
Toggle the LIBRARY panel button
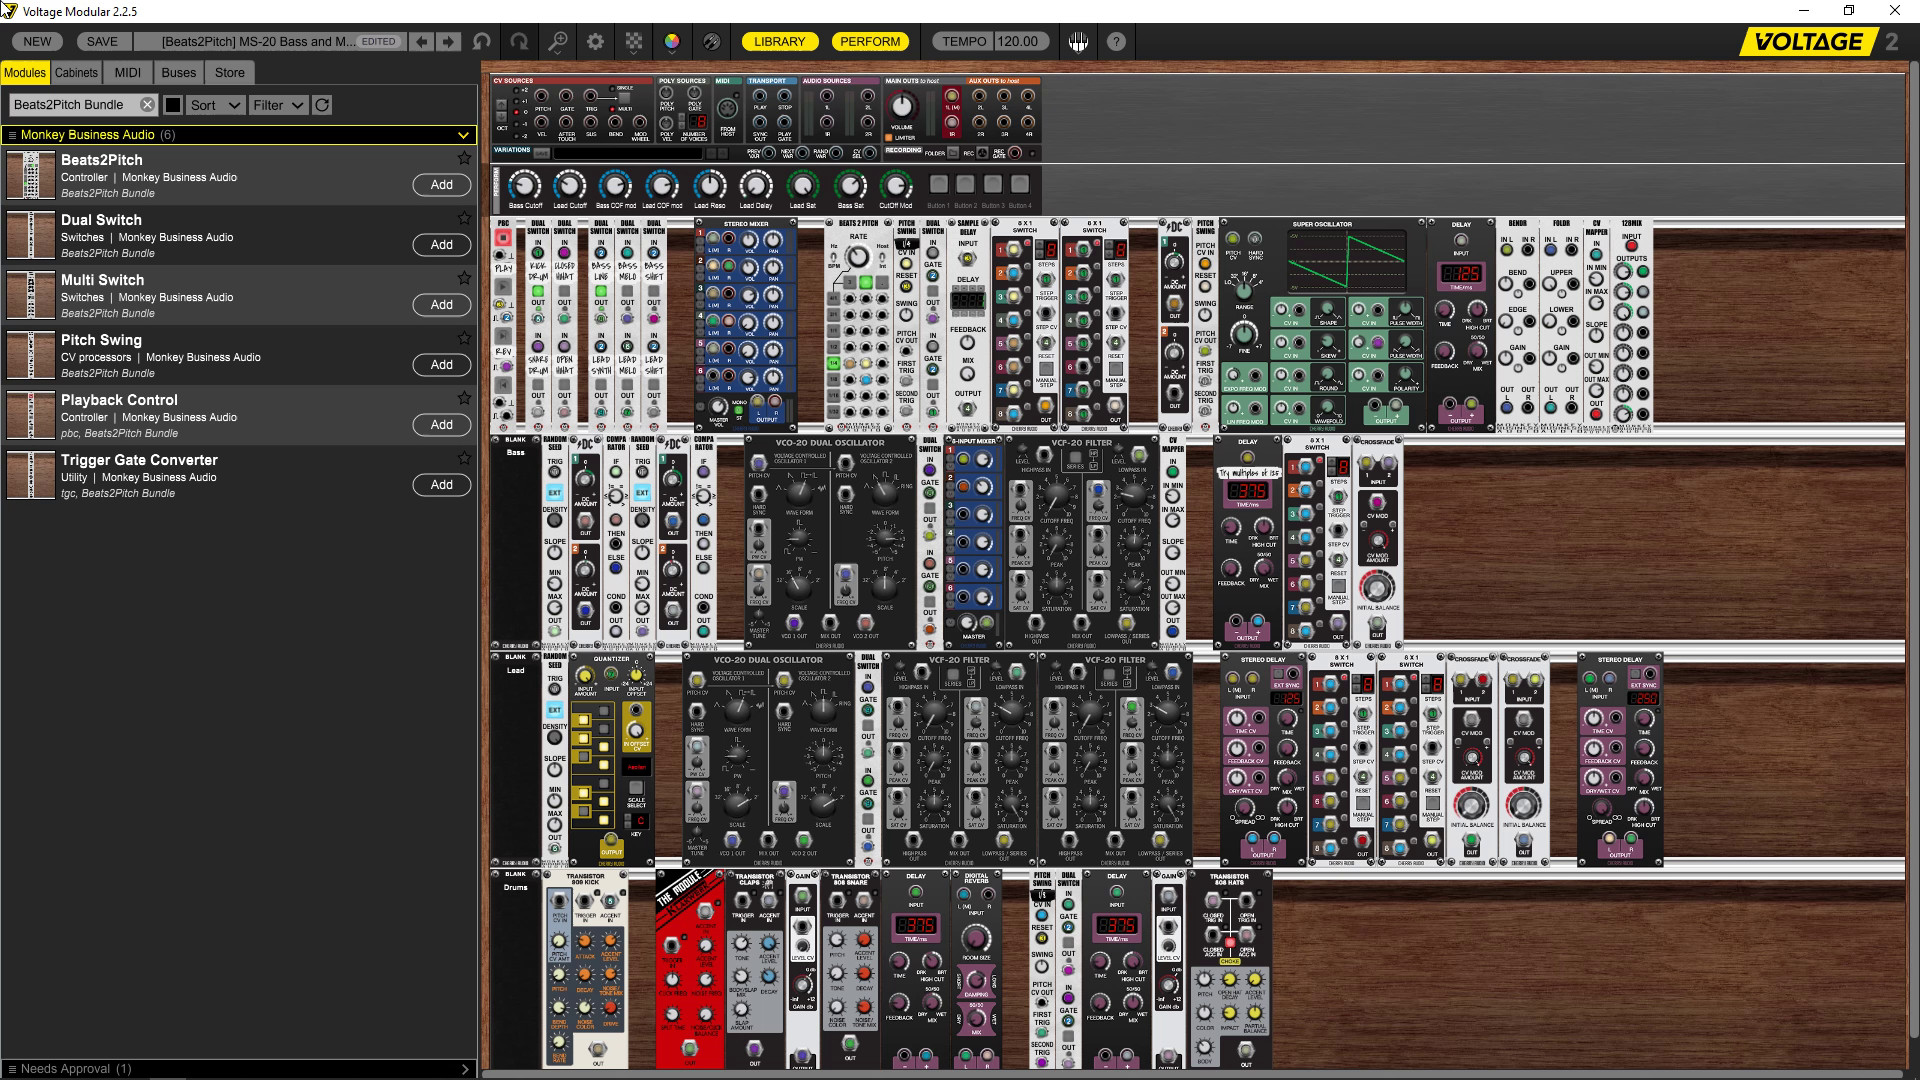point(779,41)
